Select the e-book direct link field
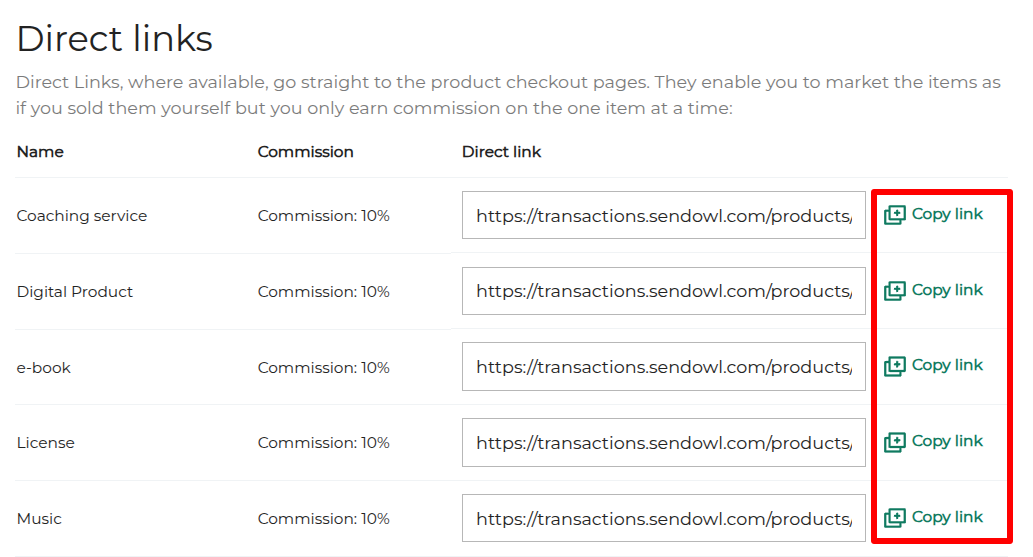The height and width of the screenshot is (557, 1033). coord(663,367)
